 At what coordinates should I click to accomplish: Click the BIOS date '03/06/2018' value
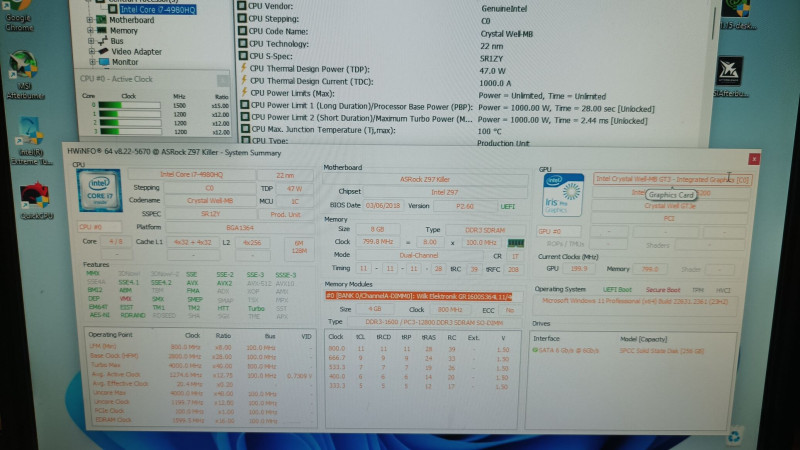[383, 206]
